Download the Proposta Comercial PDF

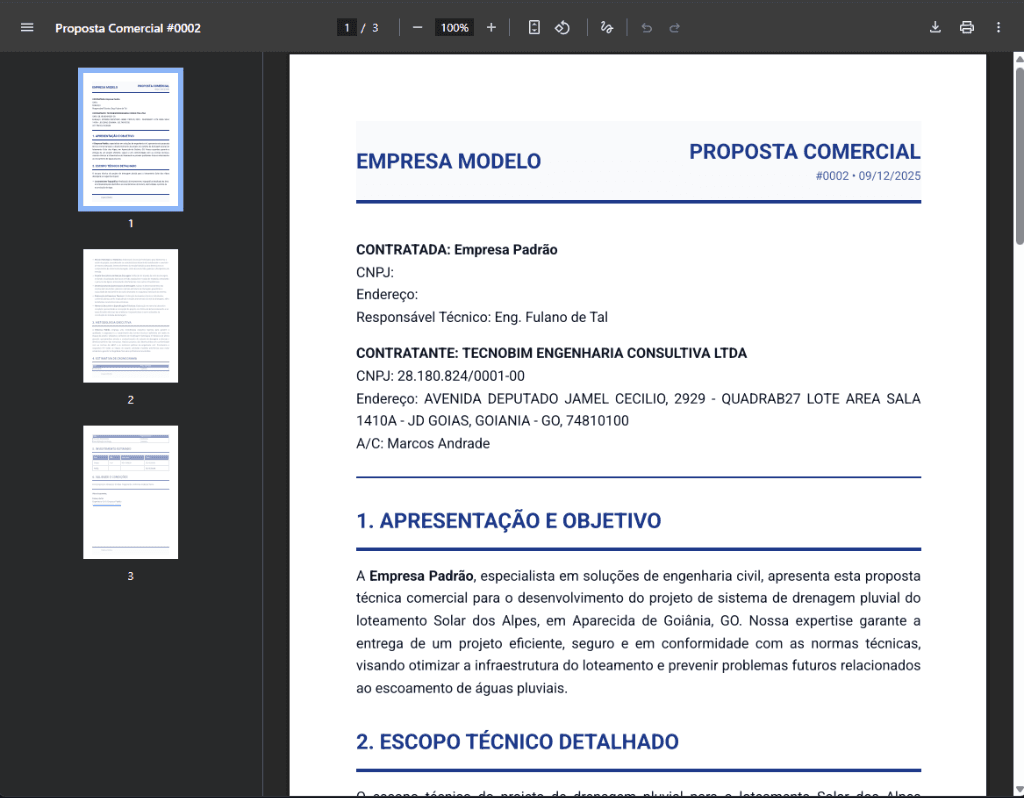point(935,27)
